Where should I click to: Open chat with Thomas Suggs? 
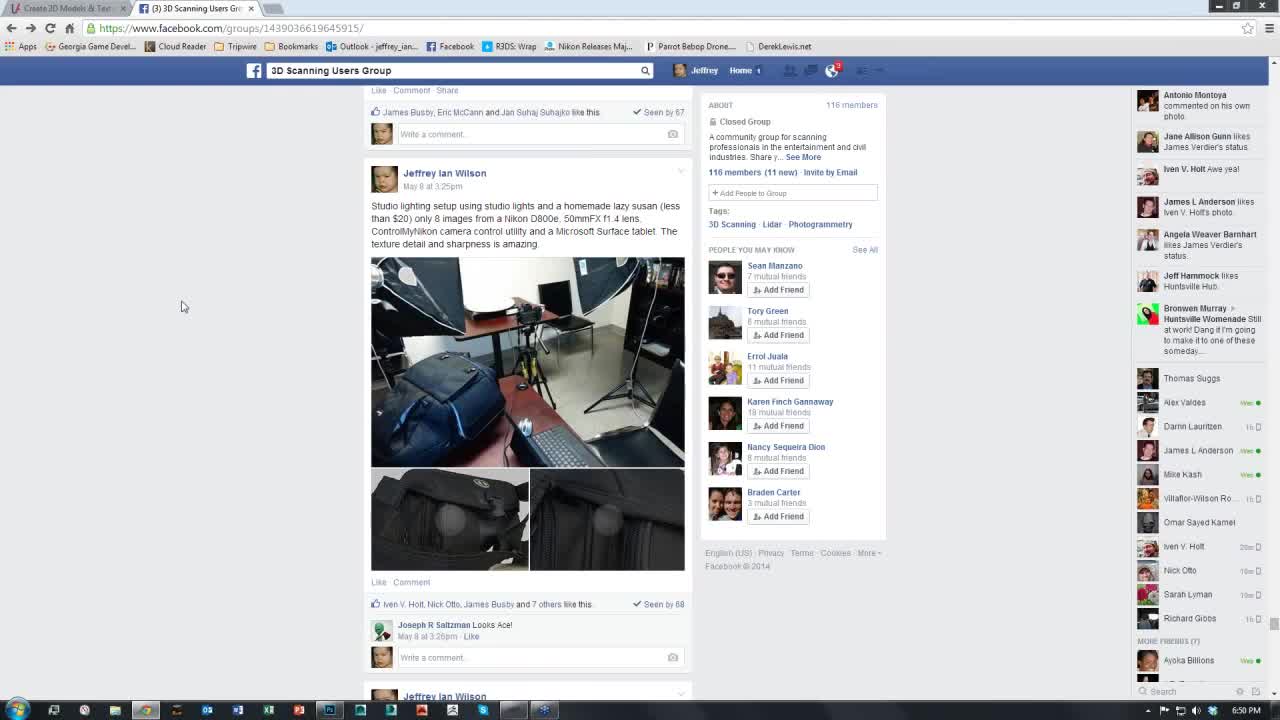coord(1199,378)
